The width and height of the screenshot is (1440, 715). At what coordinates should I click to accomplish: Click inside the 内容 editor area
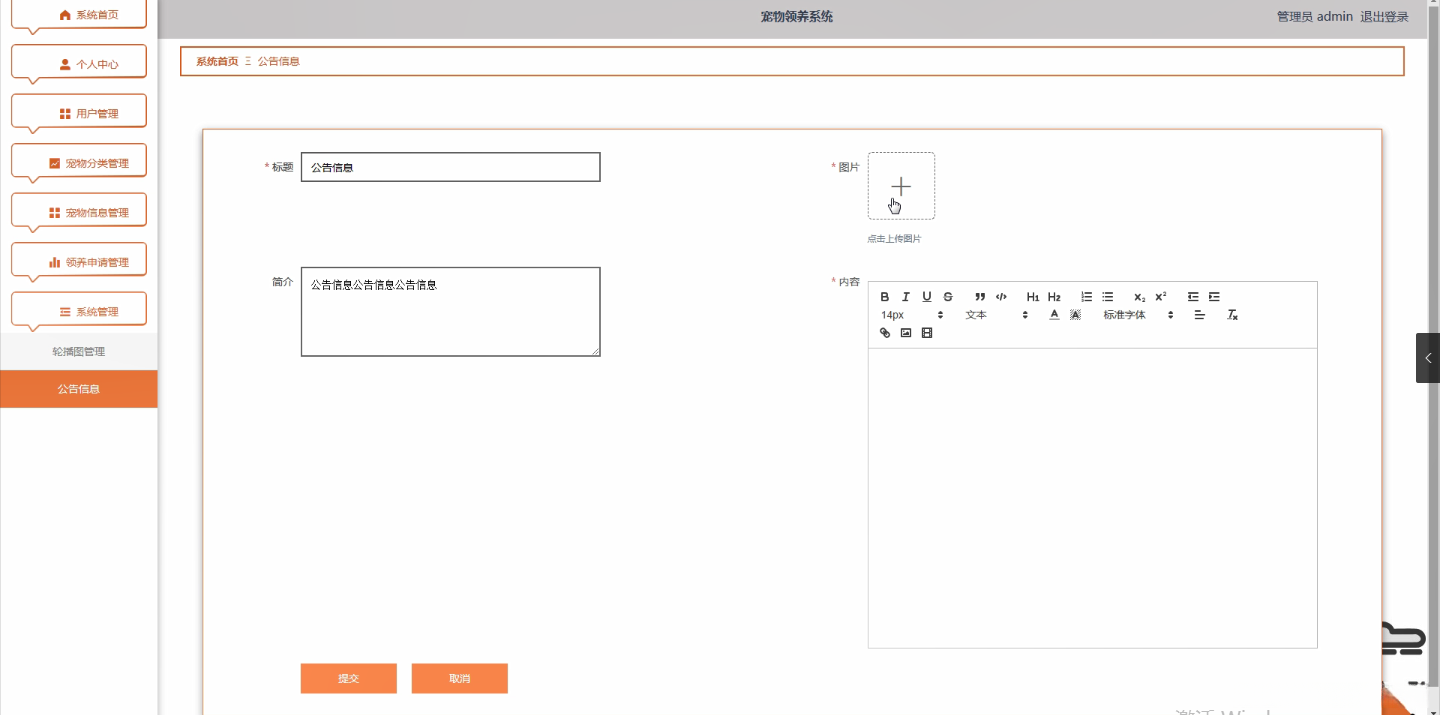click(1092, 498)
